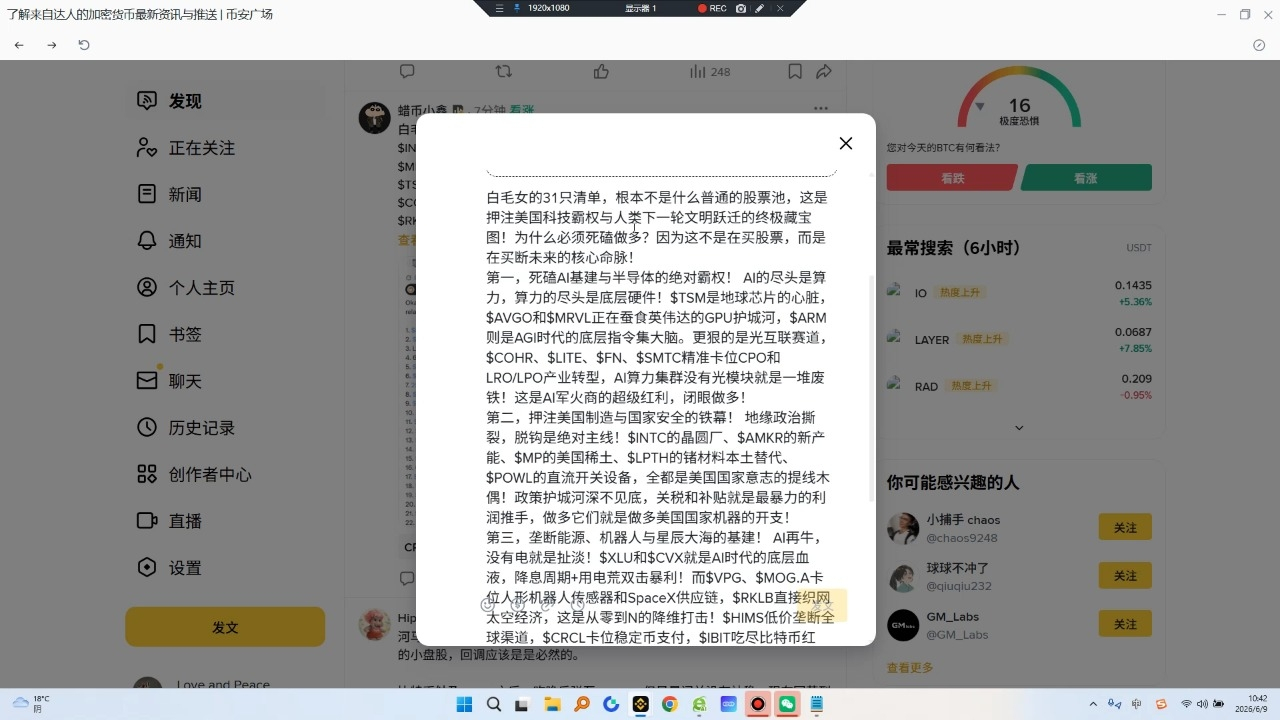Click the circular icon at top-right of page

tap(1259, 45)
